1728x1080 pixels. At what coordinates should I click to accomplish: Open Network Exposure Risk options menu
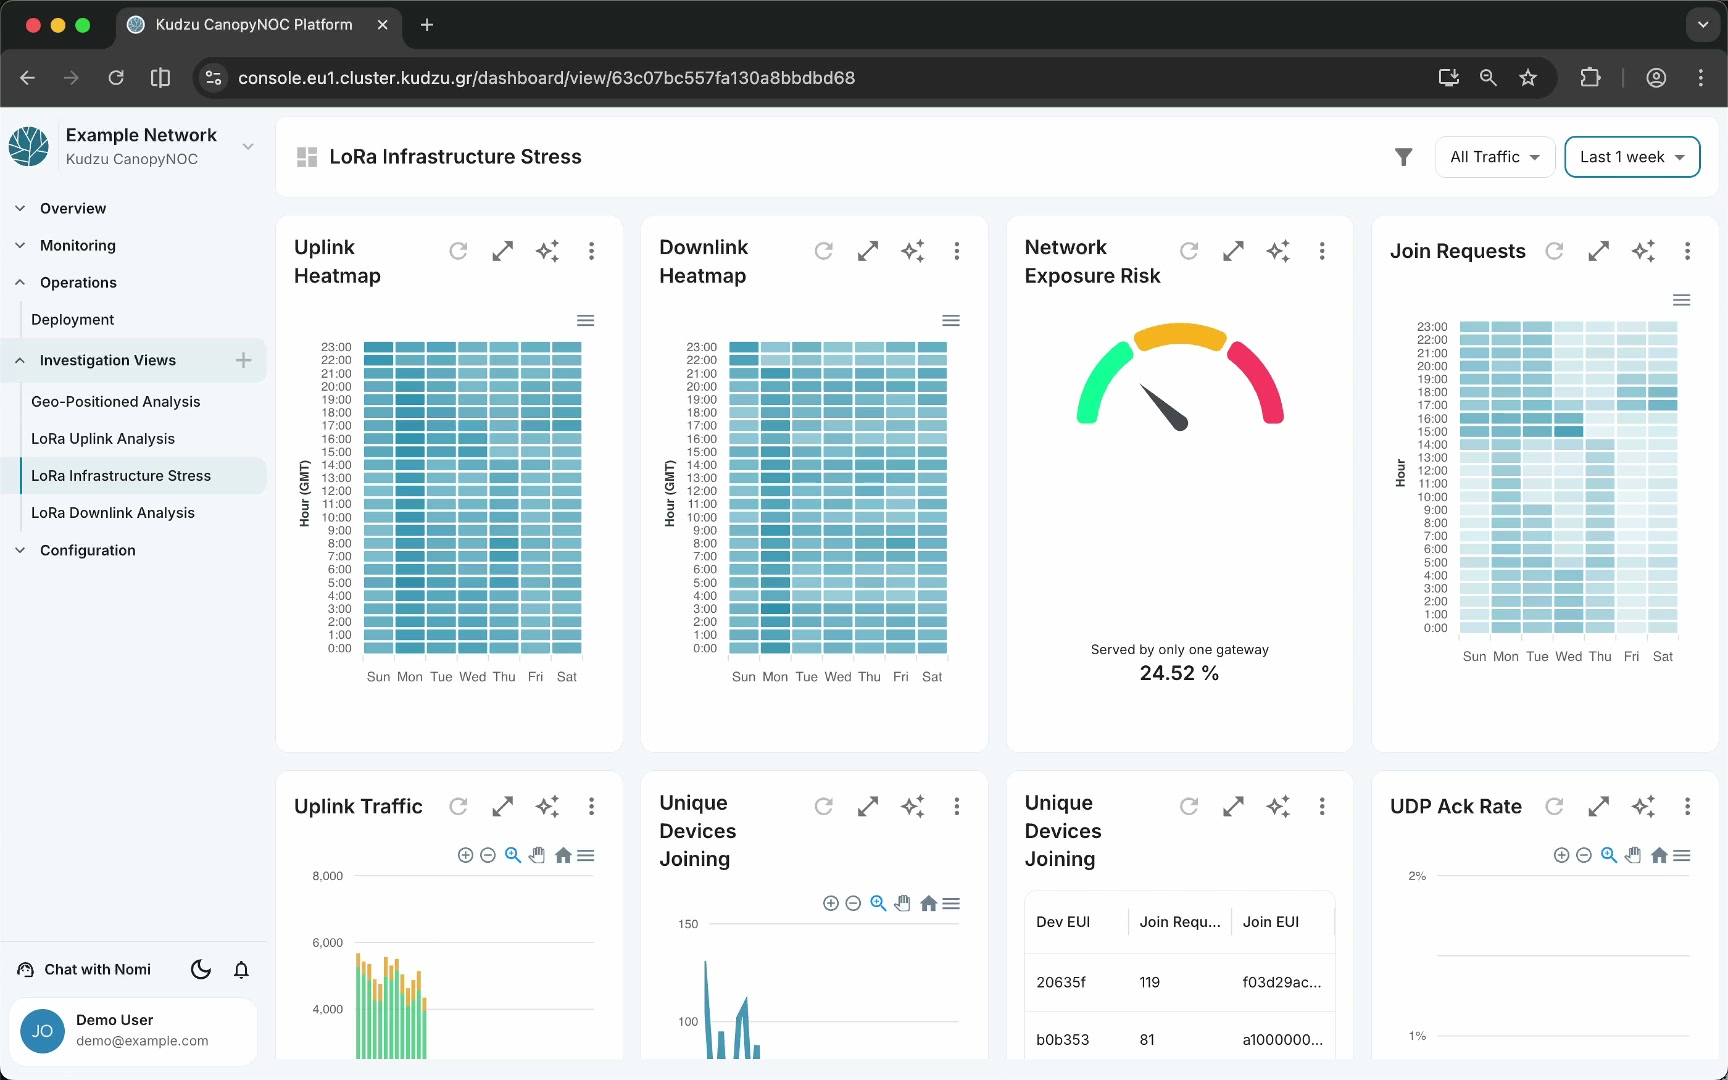(x=1322, y=251)
